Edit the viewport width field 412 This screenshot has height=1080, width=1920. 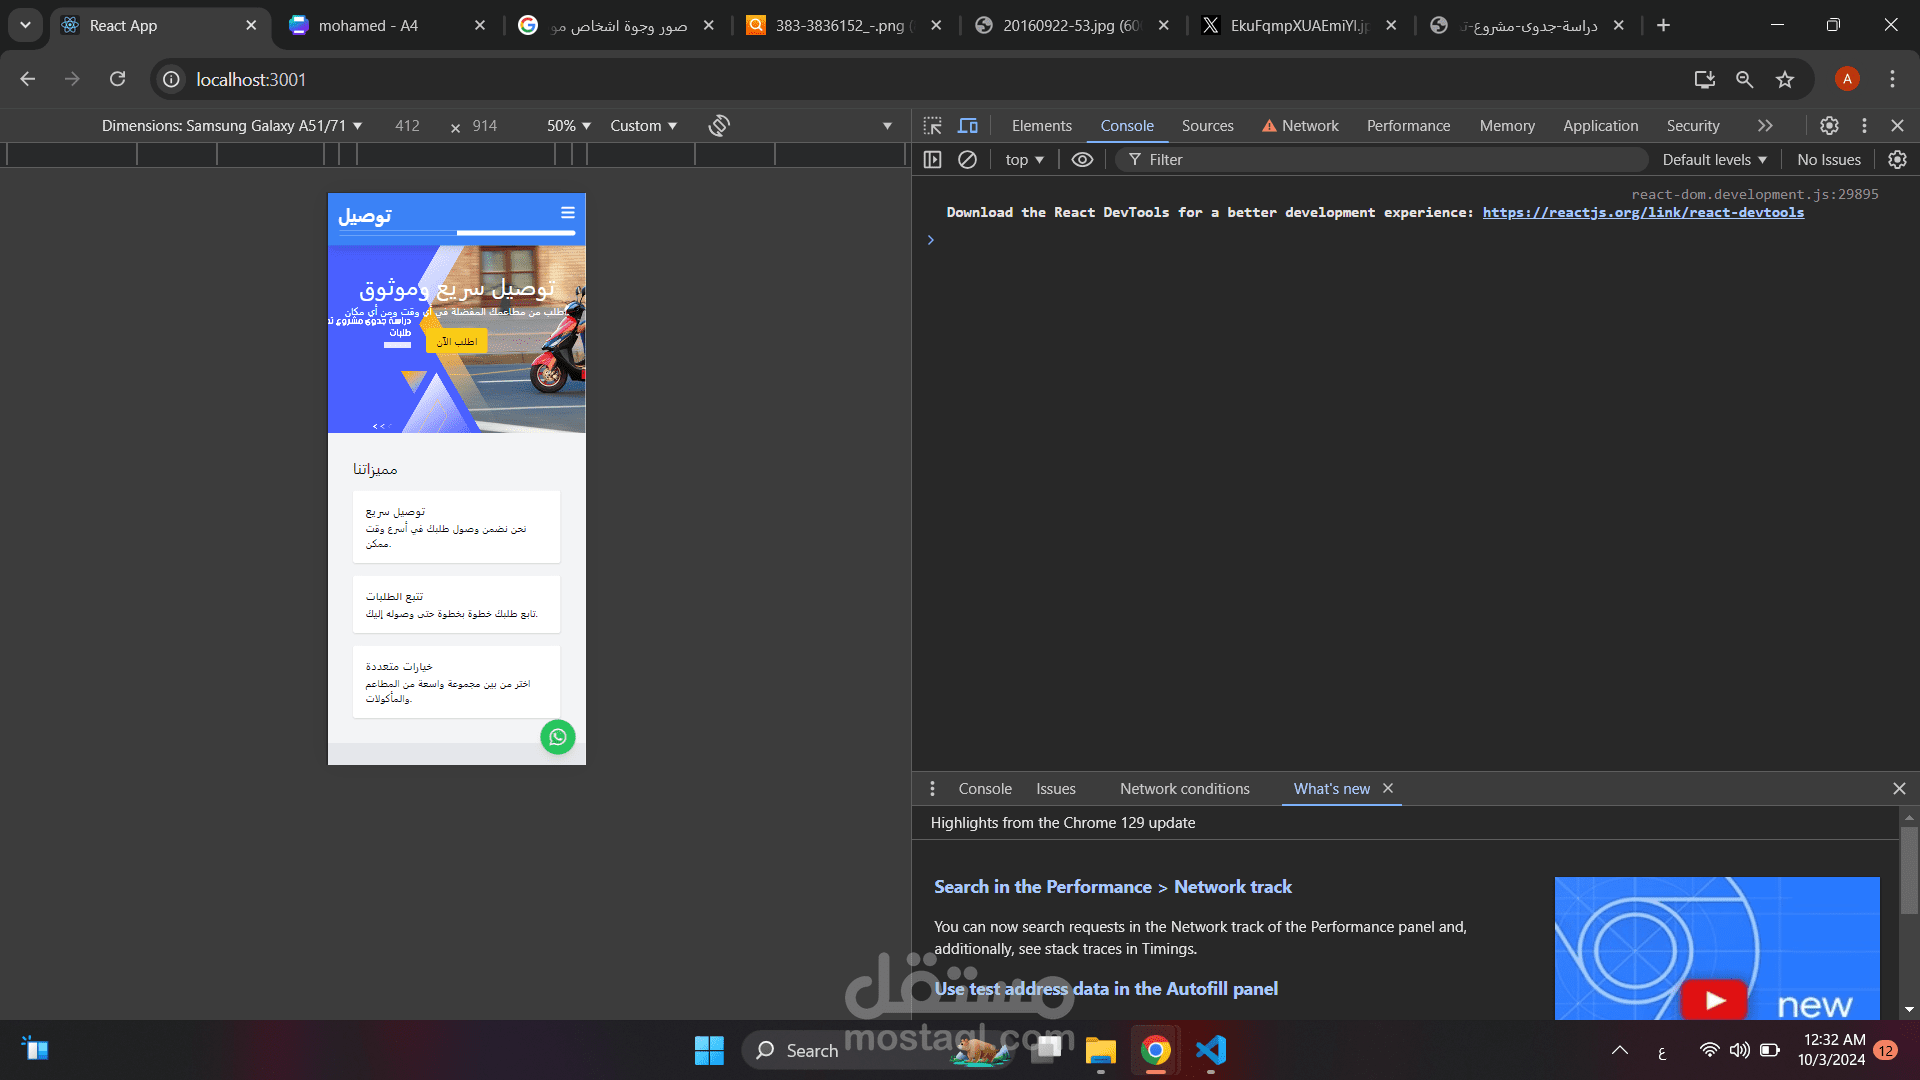(408, 126)
